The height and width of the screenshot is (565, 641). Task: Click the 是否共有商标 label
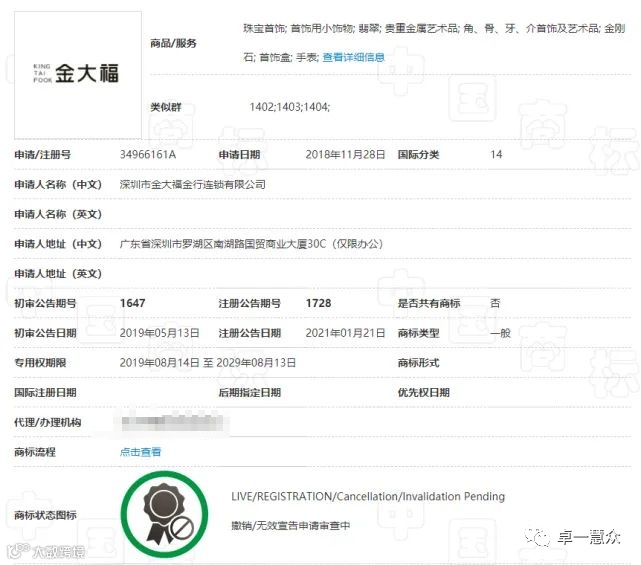pos(429,303)
